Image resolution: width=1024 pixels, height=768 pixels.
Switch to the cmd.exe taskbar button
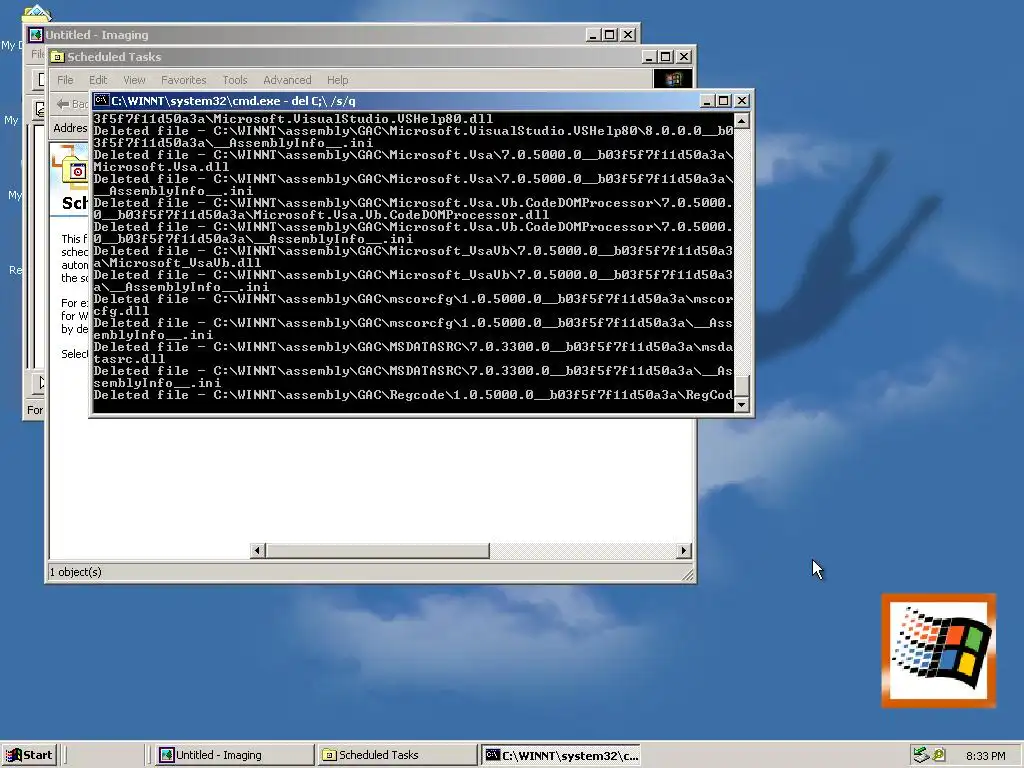[561, 755]
